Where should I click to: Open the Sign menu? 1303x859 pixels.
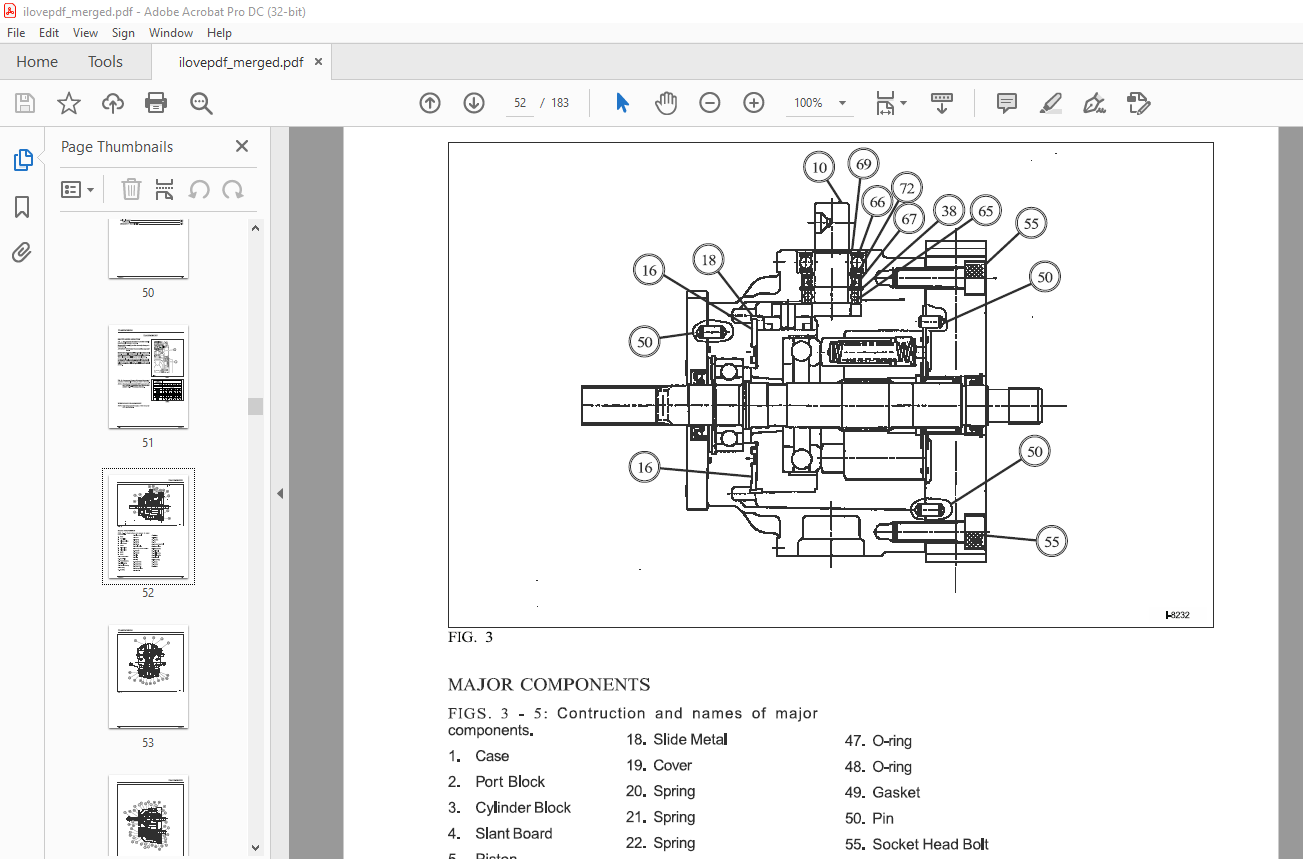123,33
